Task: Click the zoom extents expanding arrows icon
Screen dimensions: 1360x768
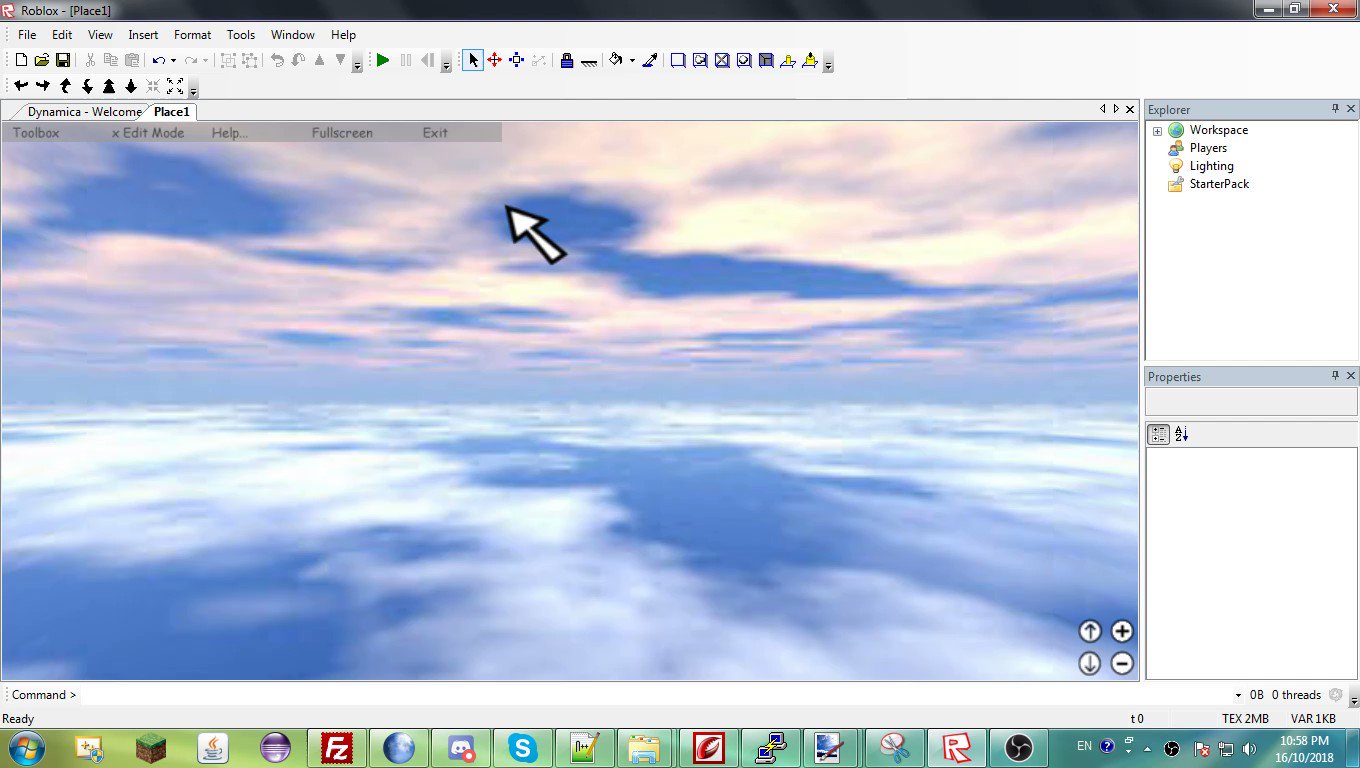Action: pos(175,86)
